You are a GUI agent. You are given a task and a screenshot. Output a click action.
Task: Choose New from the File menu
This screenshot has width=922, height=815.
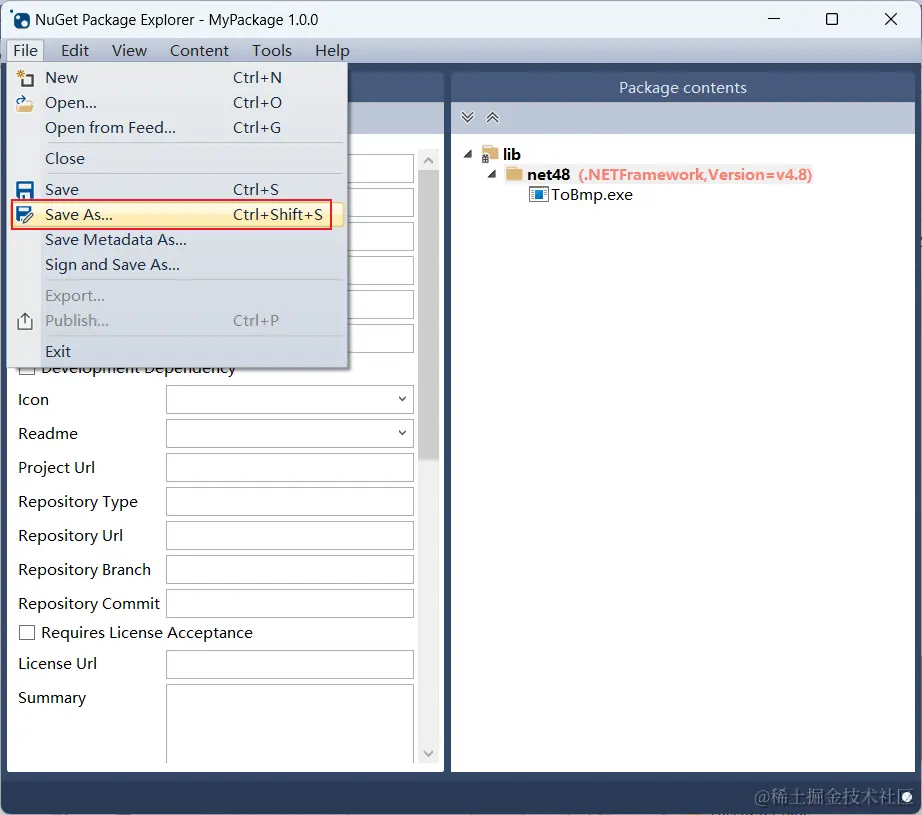178,78
